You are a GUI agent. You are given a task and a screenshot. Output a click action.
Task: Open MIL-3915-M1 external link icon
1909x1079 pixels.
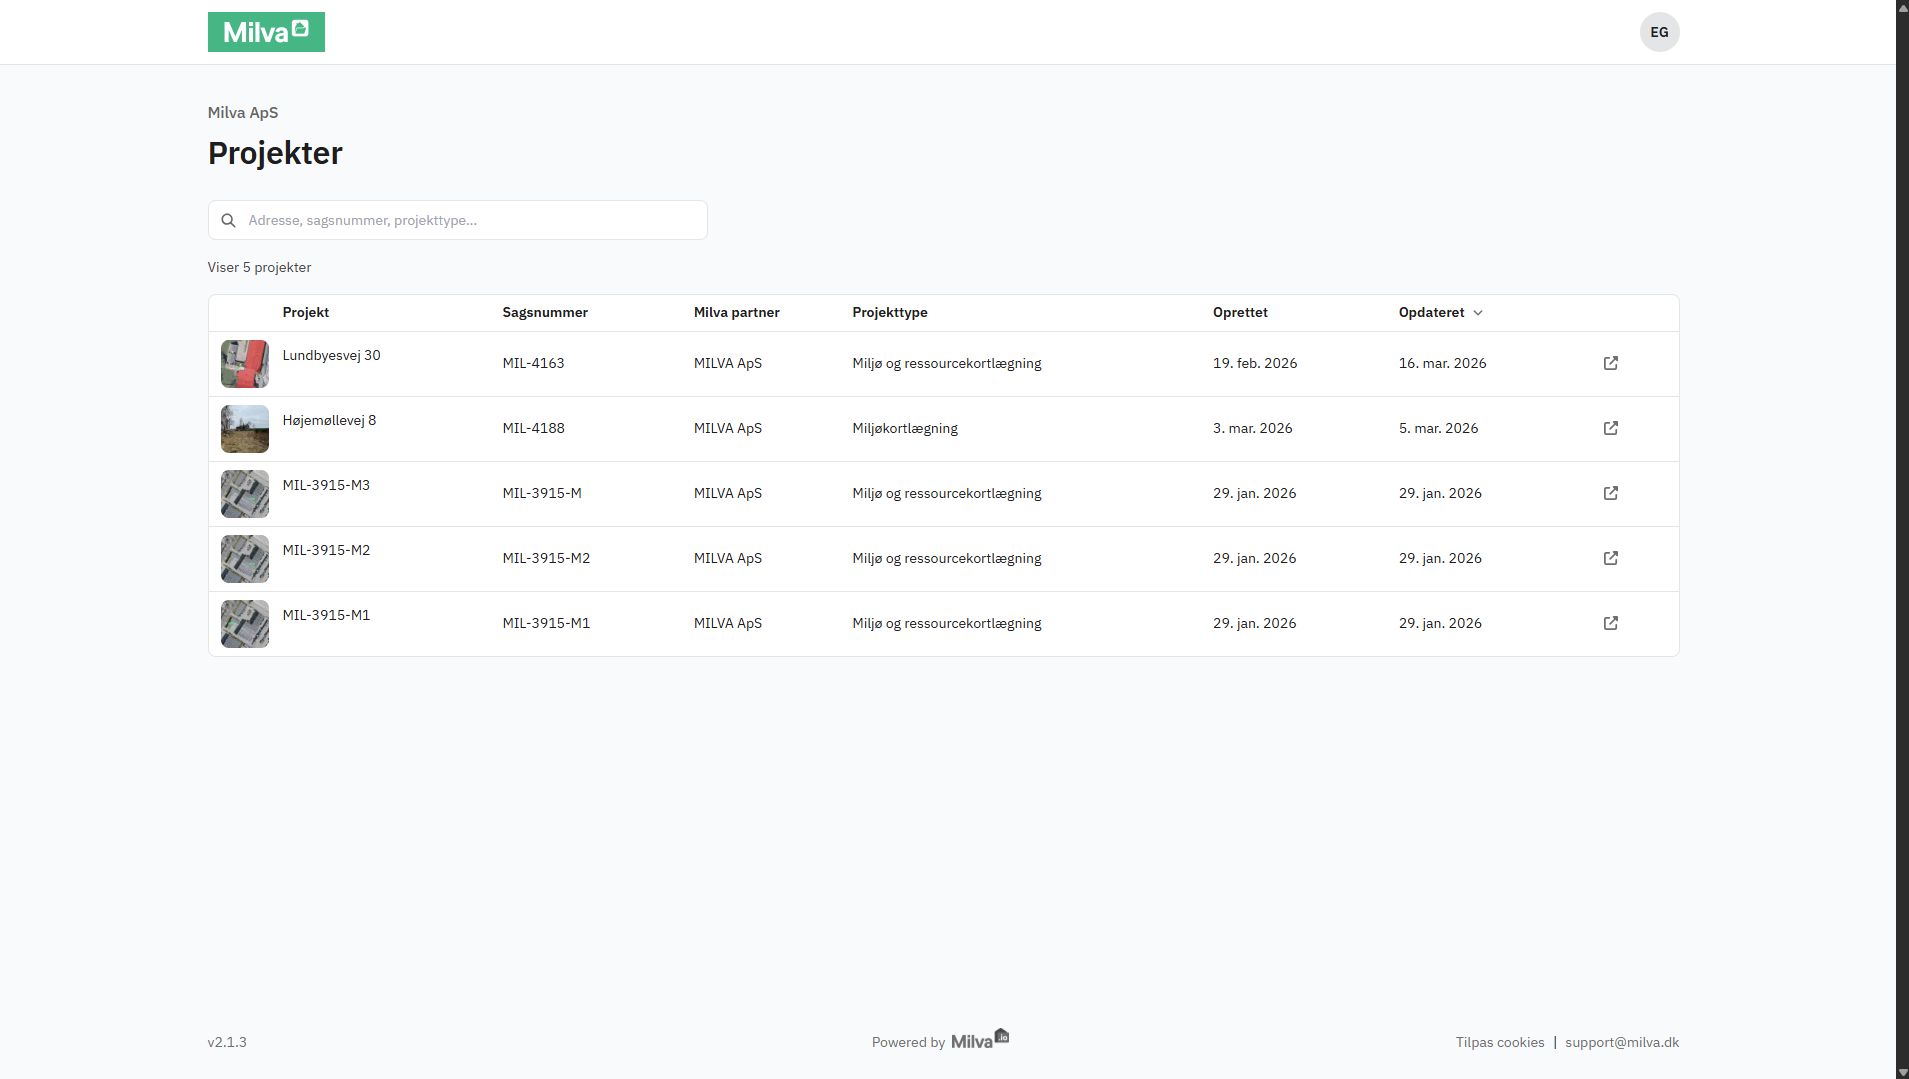click(1610, 623)
